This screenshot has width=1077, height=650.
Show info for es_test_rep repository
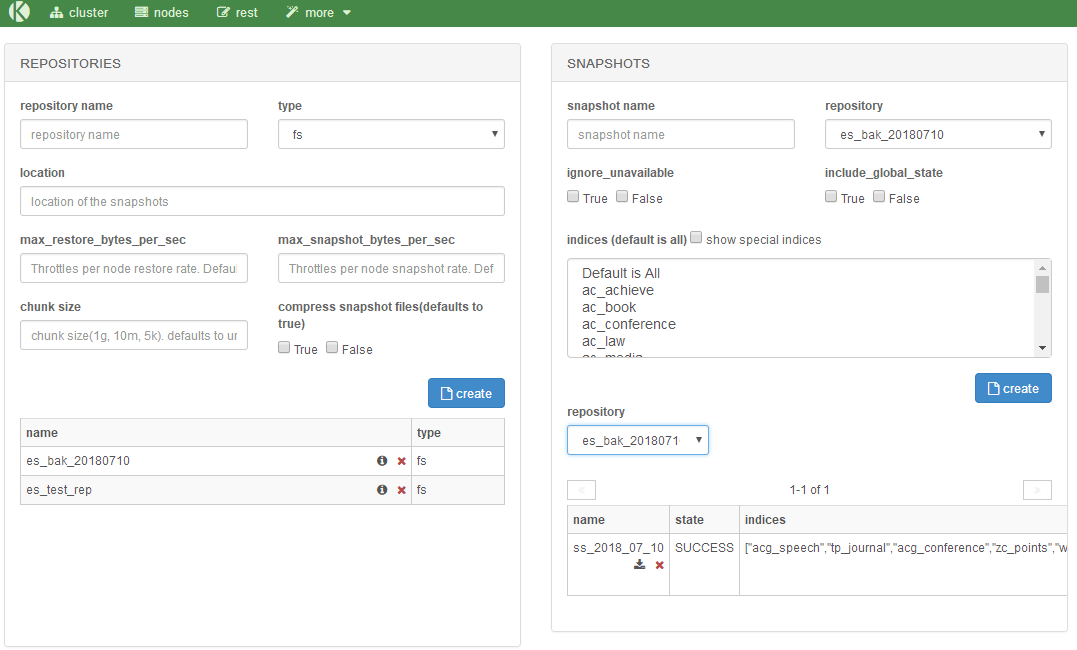coord(382,490)
